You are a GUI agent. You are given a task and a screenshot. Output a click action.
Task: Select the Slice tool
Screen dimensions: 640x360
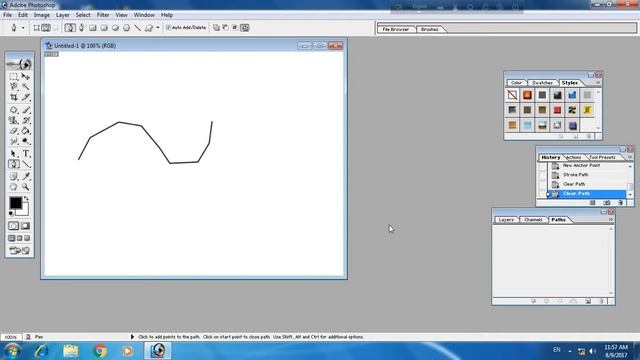point(26,97)
